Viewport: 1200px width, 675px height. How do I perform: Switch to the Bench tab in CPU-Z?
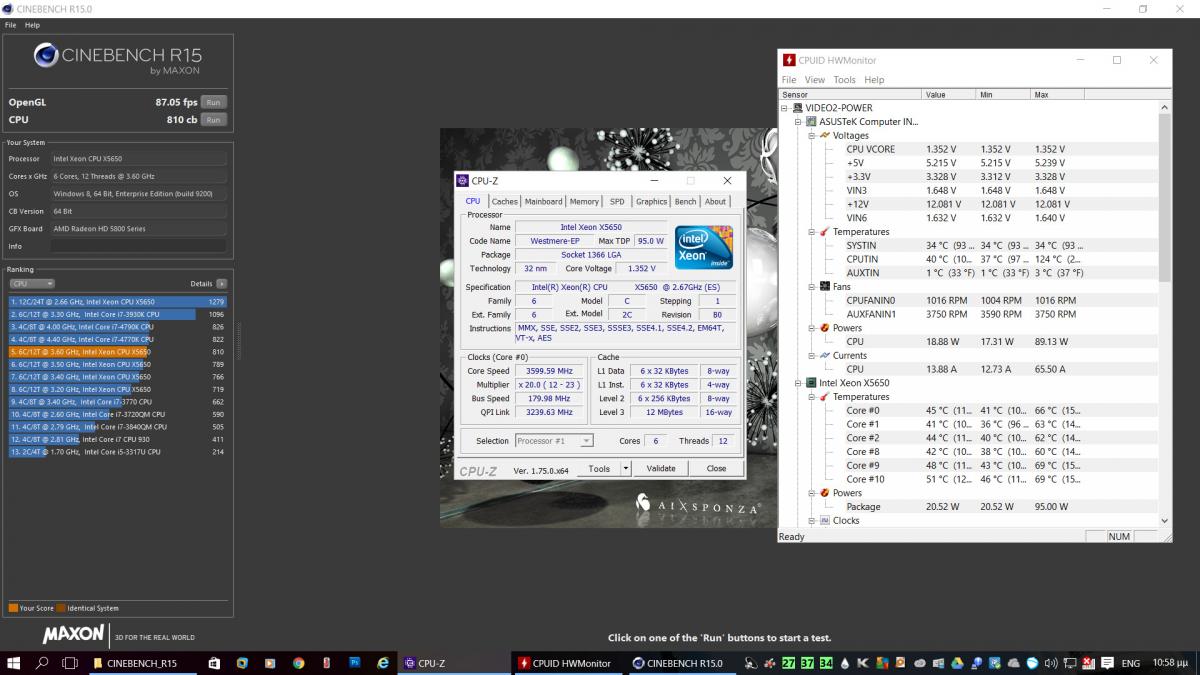pyautogui.click(x=686, y=201)
